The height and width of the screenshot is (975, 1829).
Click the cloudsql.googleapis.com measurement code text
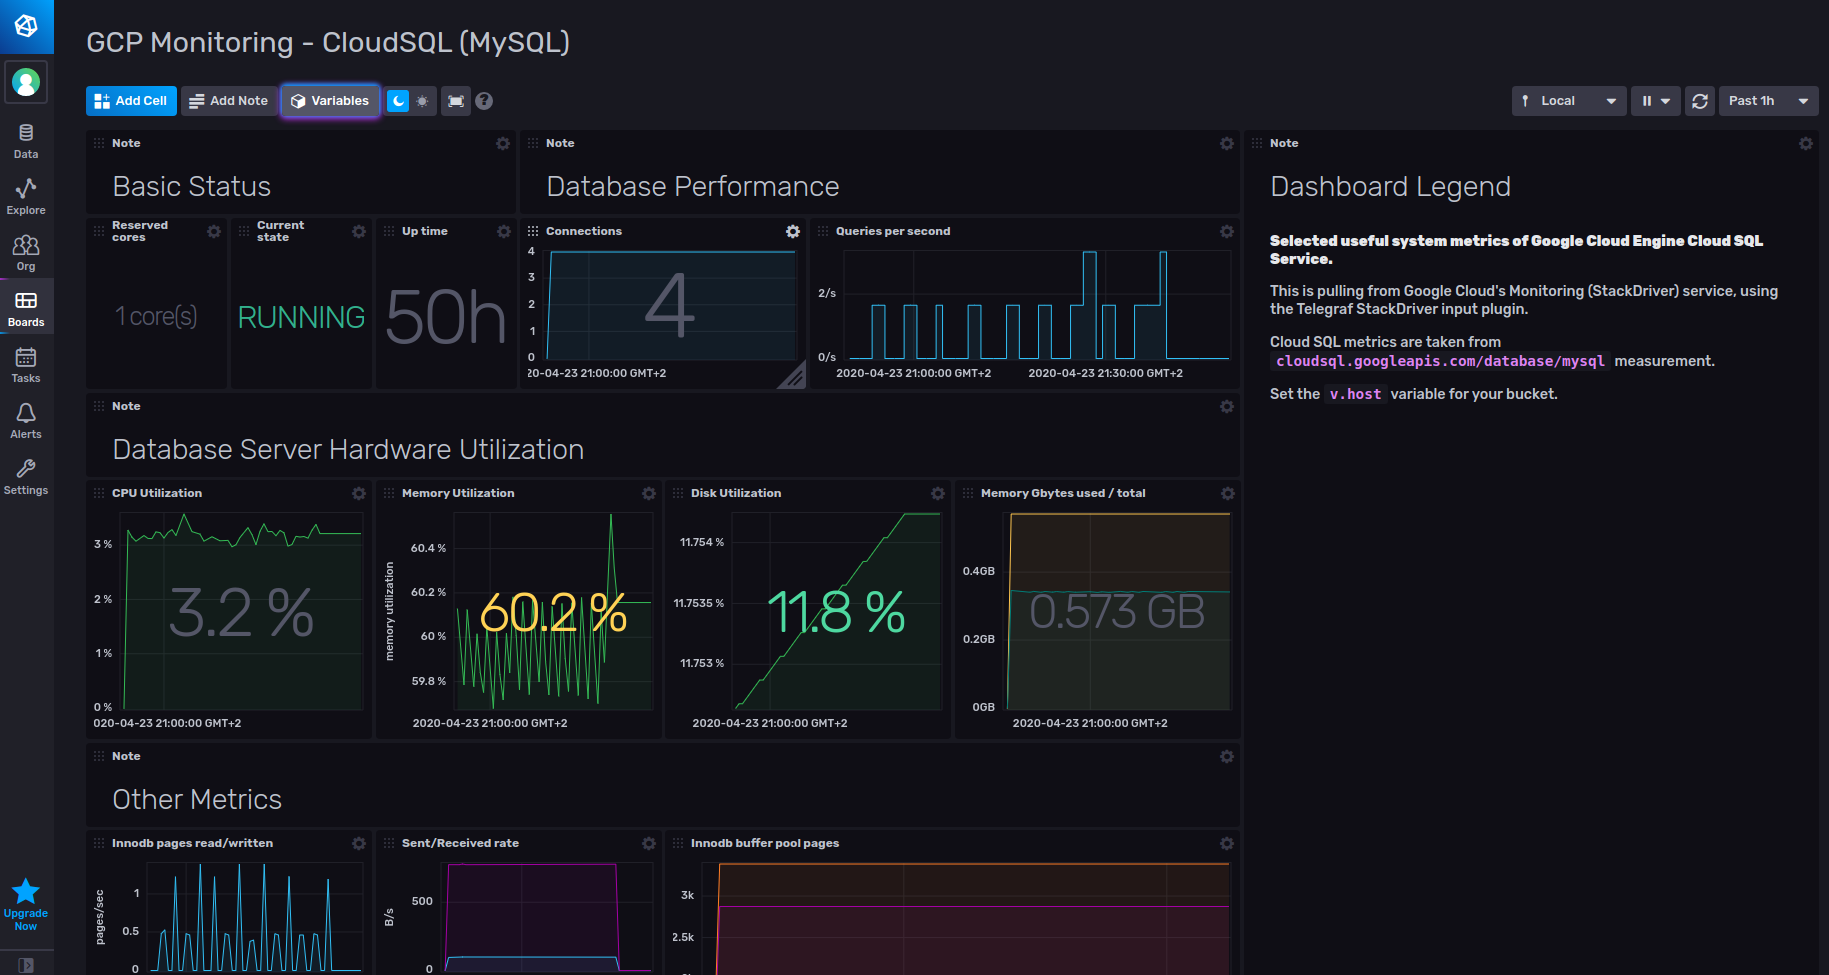(1440, 361)
